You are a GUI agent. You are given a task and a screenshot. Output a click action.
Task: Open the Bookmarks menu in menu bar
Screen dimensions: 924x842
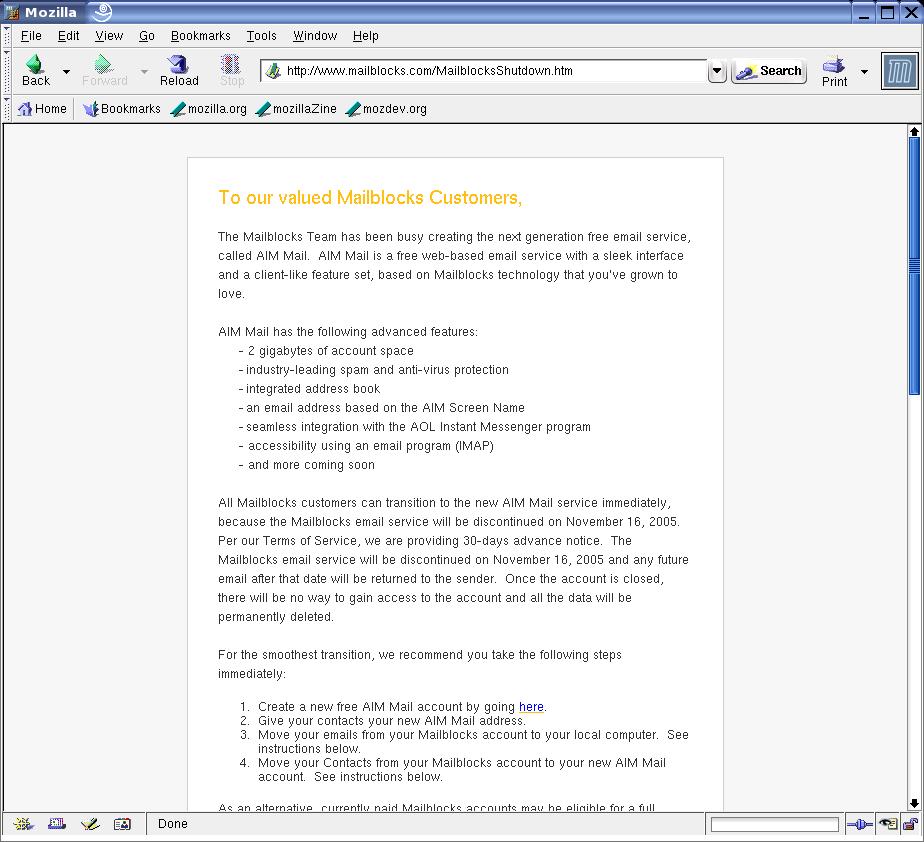[201, 36]
